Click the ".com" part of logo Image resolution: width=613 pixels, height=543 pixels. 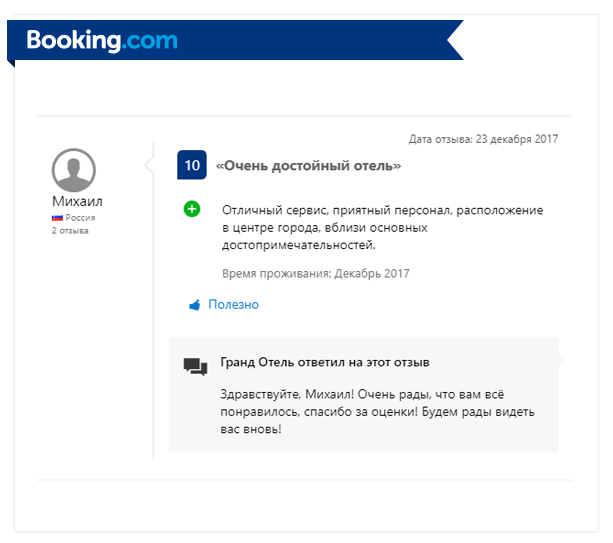click(x=149, y=40)
